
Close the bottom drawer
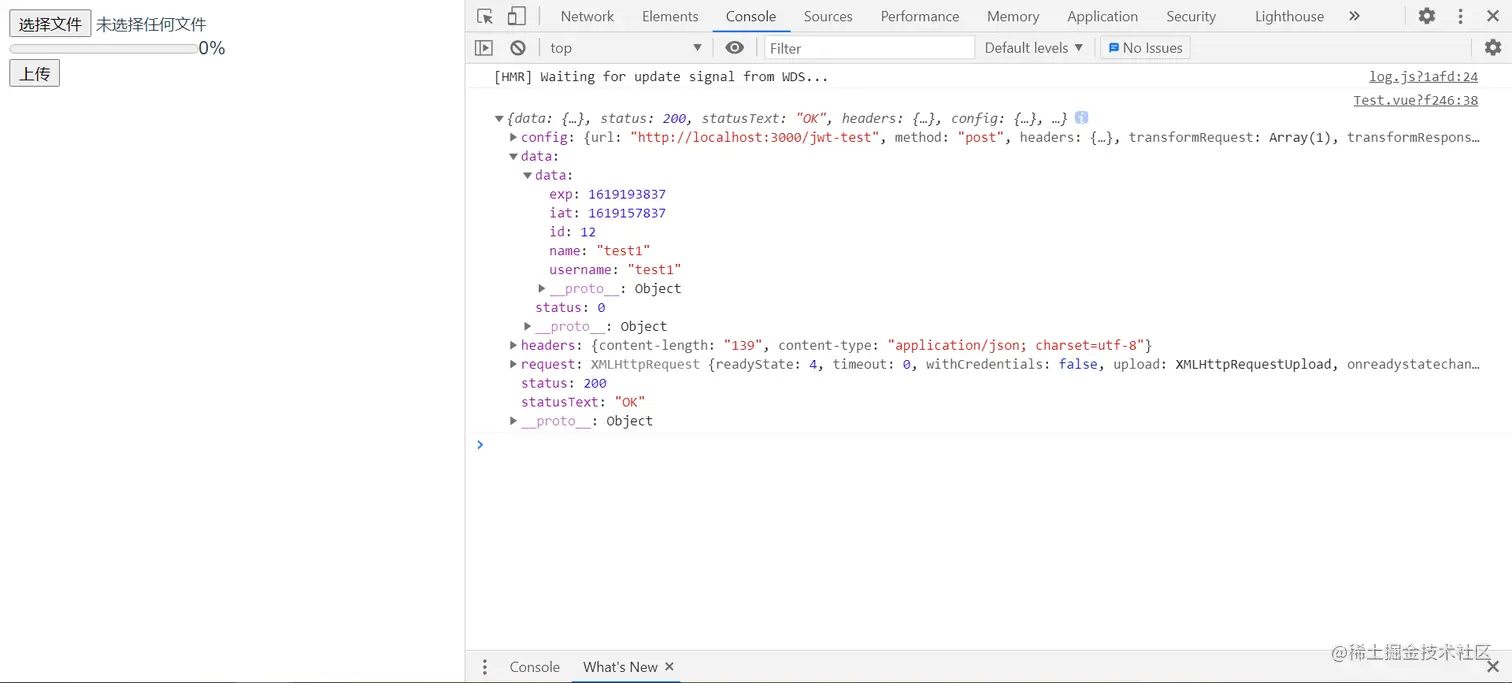click(1493, 667)
